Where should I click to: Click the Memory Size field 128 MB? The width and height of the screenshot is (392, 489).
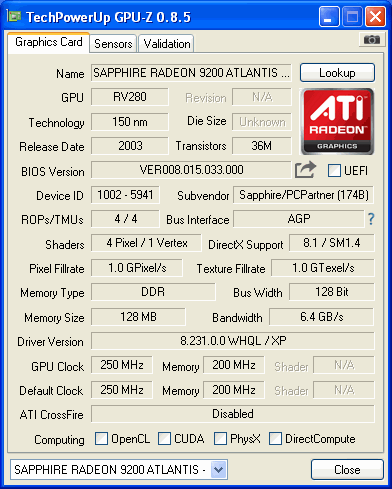pyautogui.click(x=138, y=317)
